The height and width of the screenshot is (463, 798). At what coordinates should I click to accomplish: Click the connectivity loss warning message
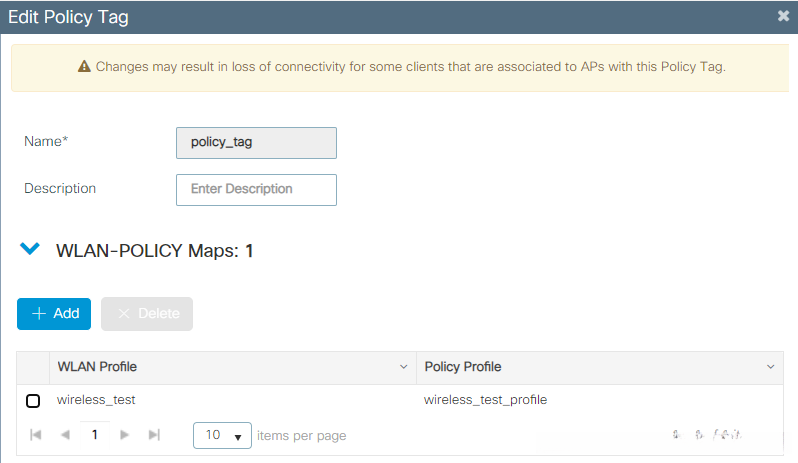point(410,67)
